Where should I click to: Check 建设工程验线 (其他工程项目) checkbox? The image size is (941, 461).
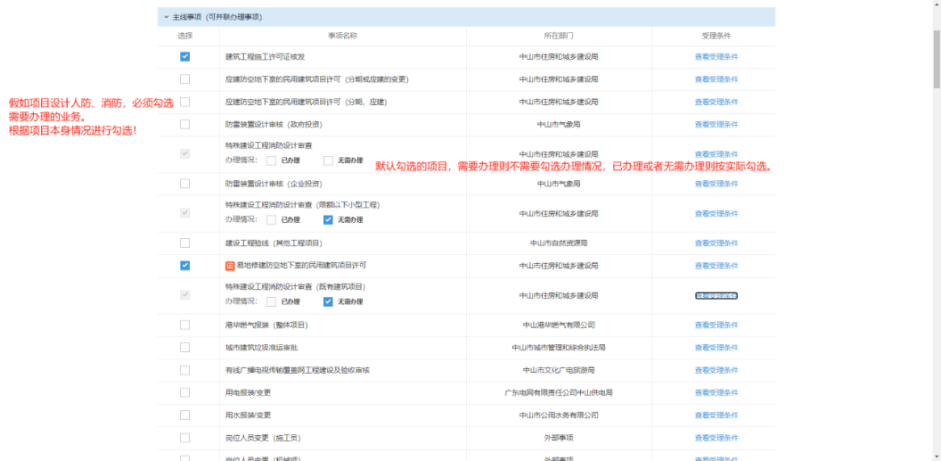click(x=185, y=243)
